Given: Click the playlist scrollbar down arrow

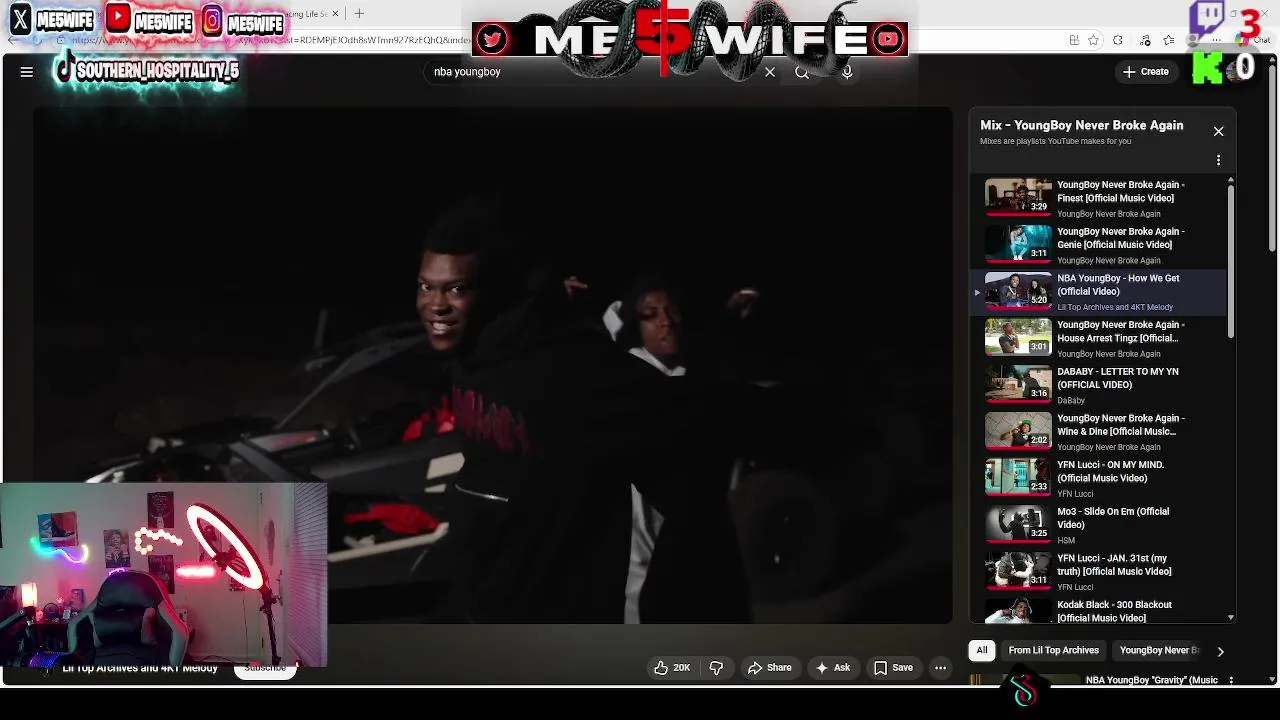Looking at the screenshot, I should point(1231,618).
